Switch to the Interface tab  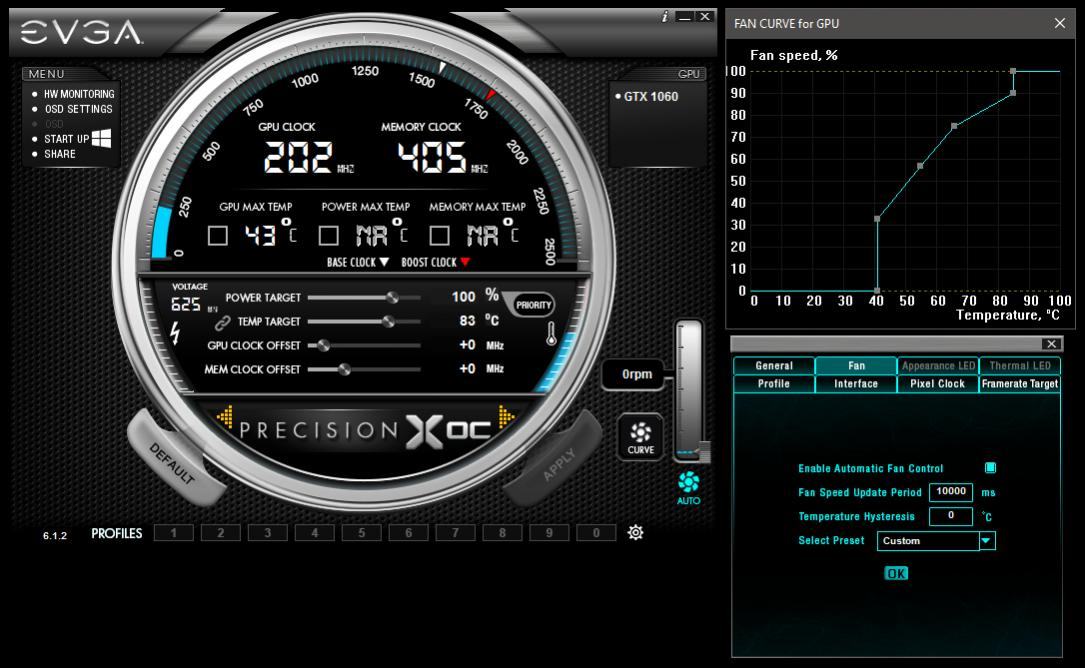click(x=856, y=383)
